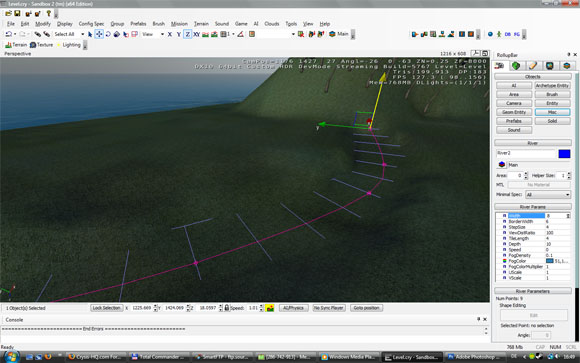Toggle the Z axis constraint
Viewport: 580px width, 363px height.
click(x=188, y=34)
